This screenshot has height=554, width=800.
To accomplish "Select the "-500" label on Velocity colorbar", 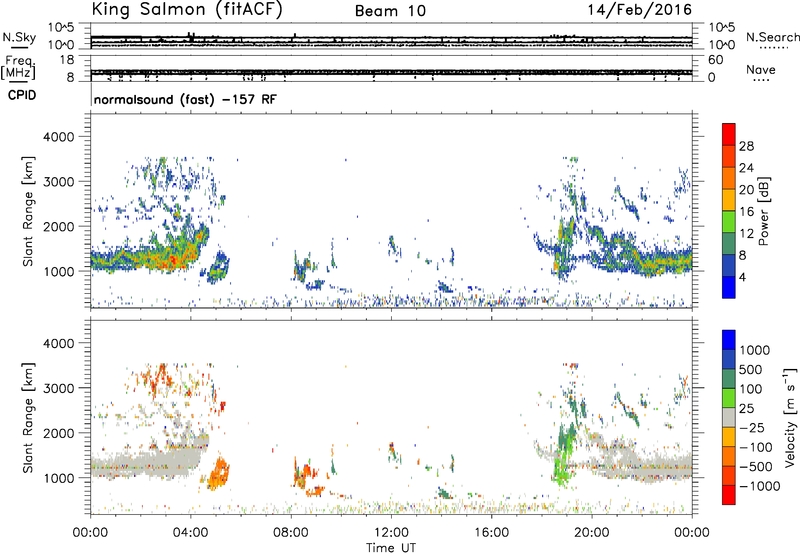I will pos(757,466).
